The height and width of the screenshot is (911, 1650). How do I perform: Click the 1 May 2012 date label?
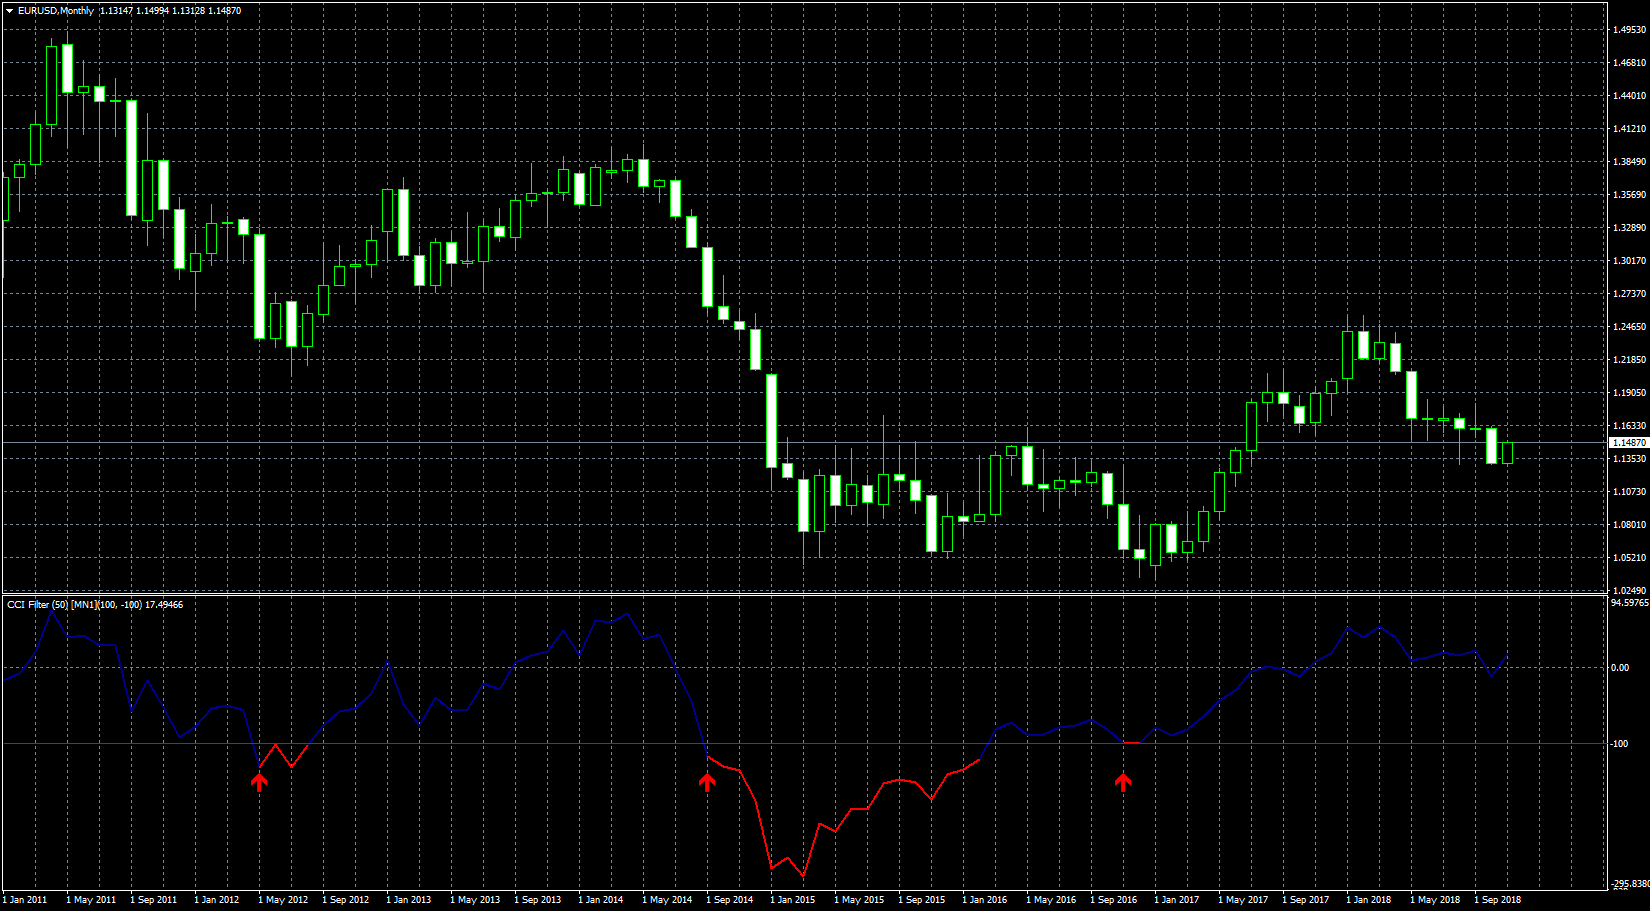pyautogui.click(x=283, y=900)
